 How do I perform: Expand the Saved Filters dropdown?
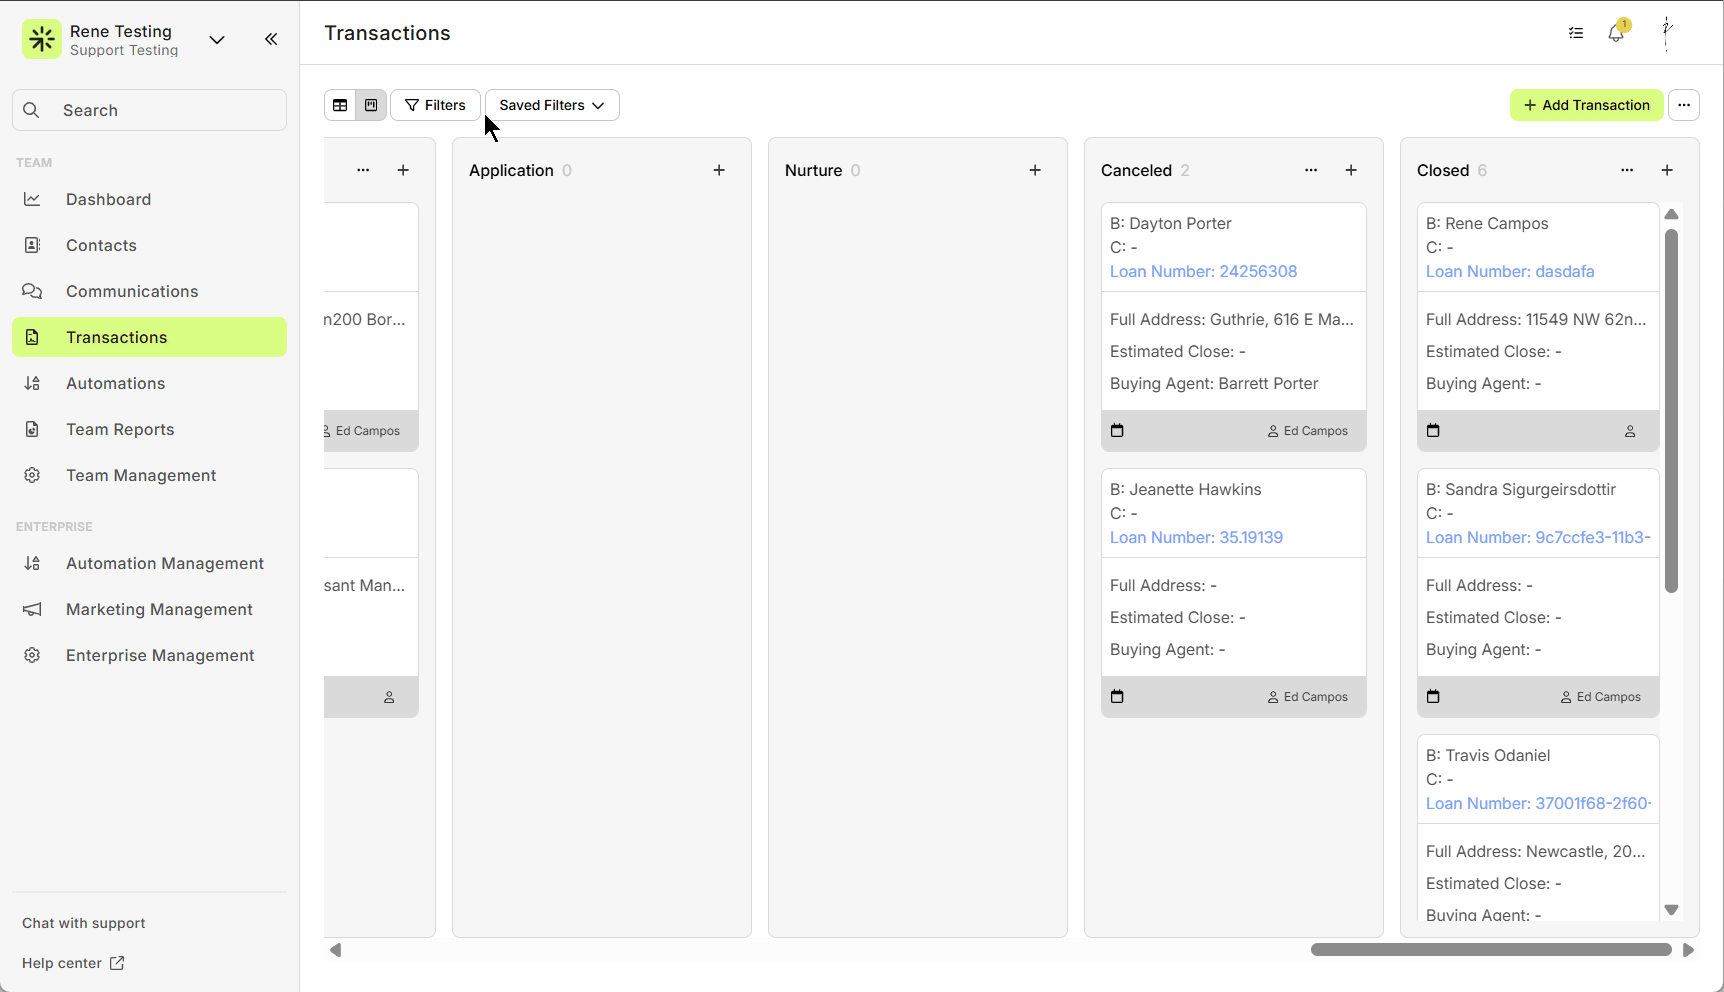click(552, 105)
